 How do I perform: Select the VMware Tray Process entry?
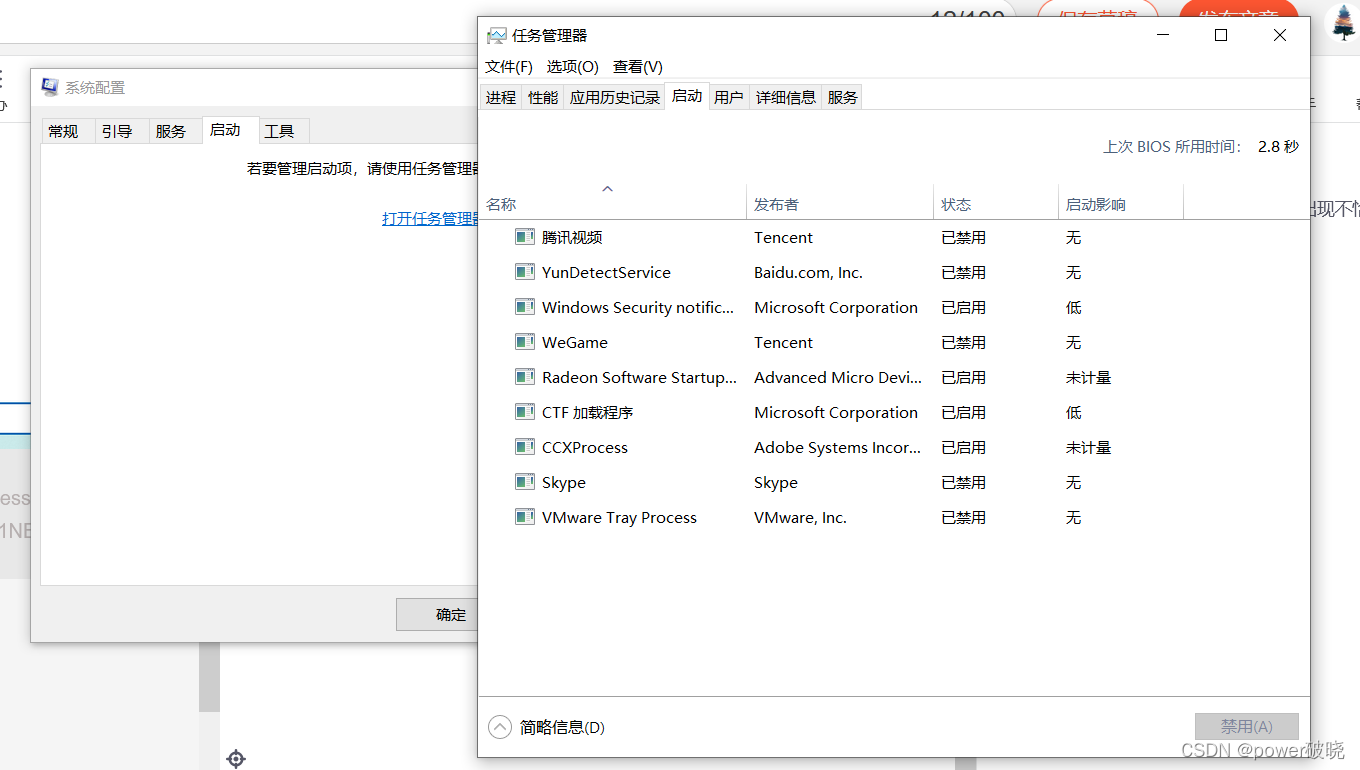tap(619, 517)
